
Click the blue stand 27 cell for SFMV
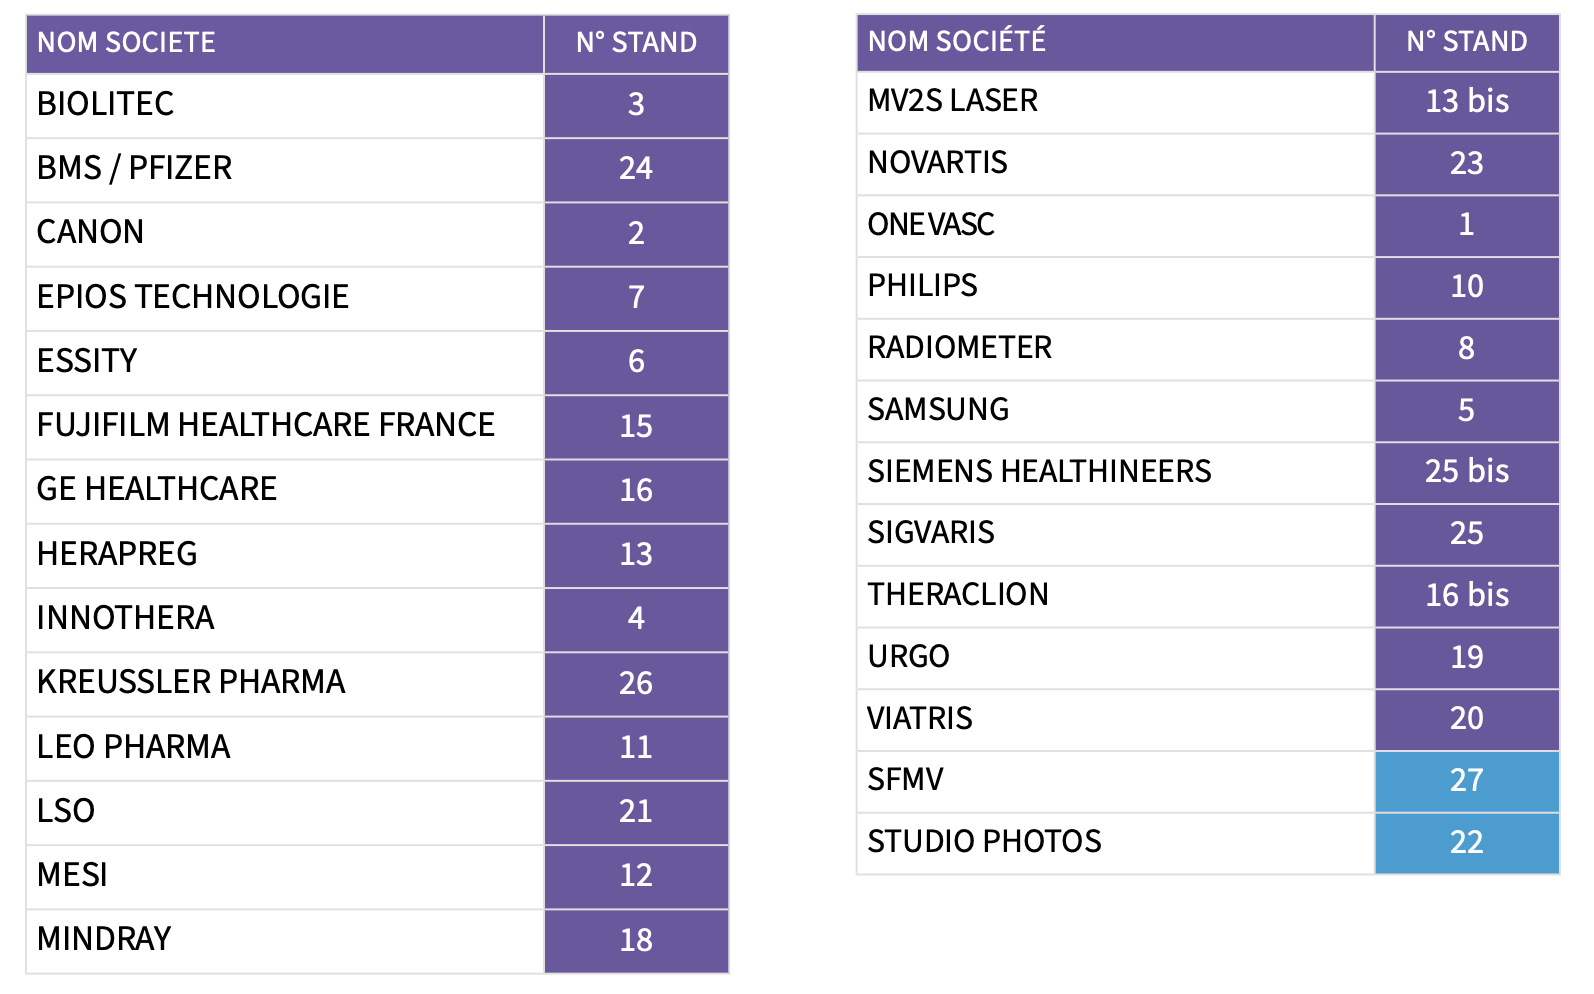point(1466,780)
